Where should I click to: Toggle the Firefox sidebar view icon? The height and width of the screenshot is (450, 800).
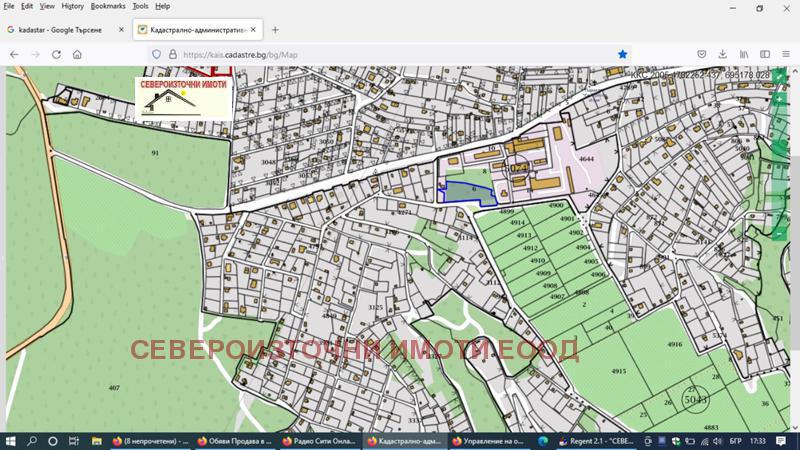point(764,54)
